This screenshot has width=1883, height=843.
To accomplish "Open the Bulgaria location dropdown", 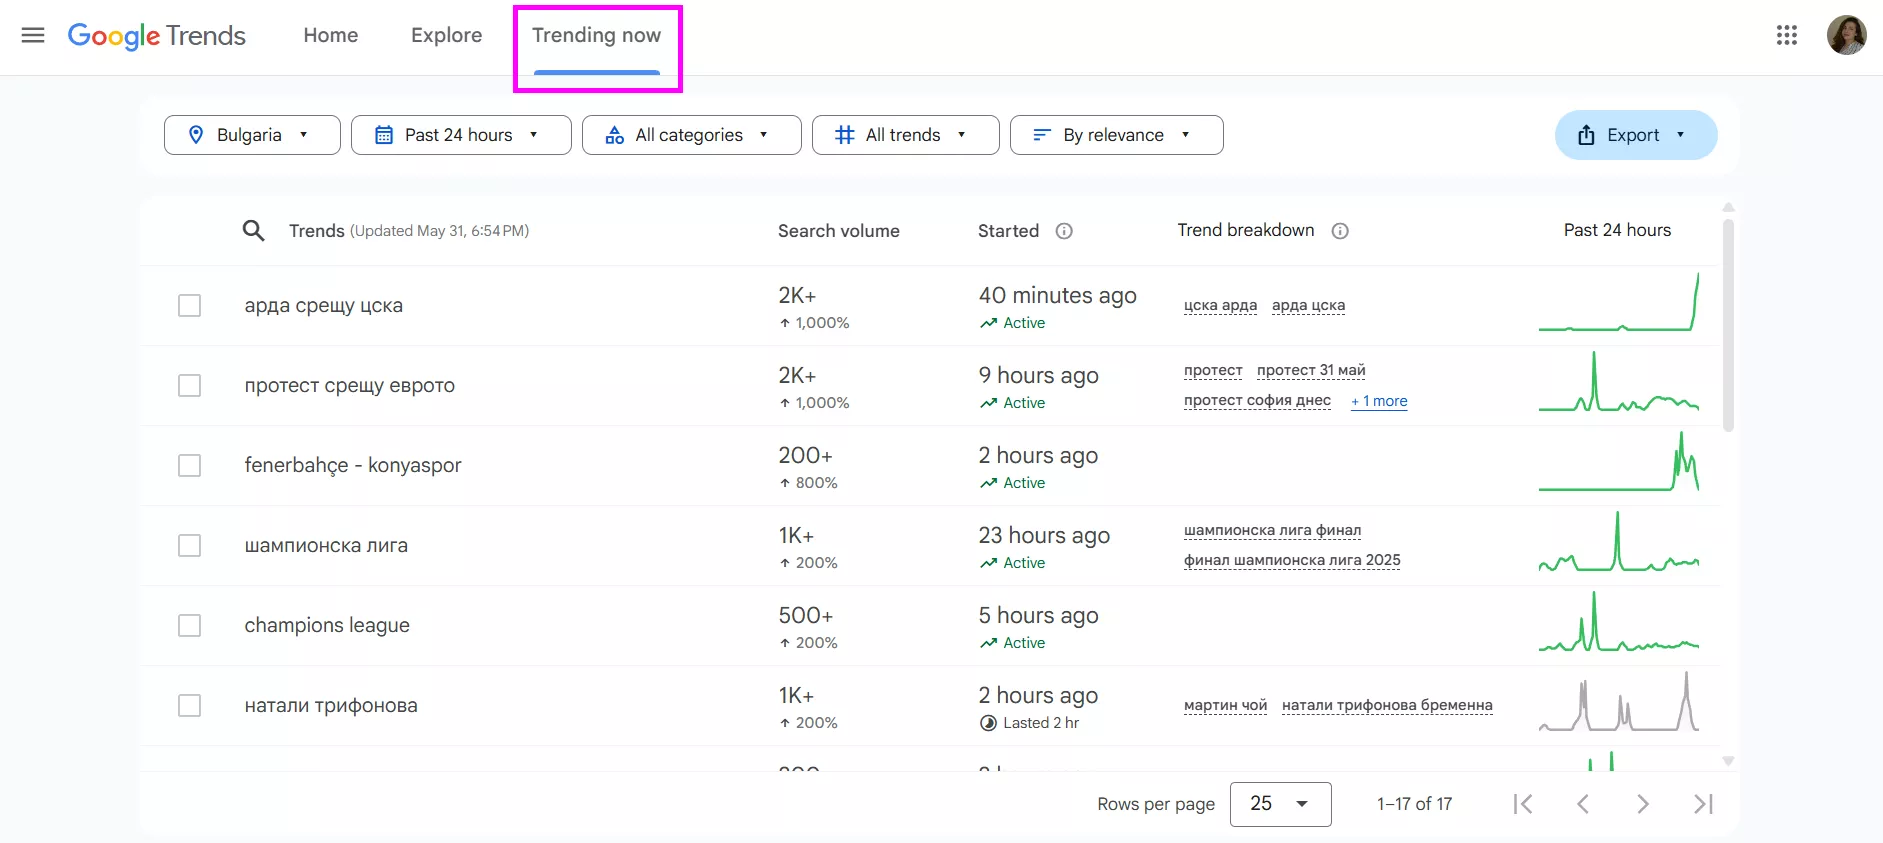I will tap(252, 135).
